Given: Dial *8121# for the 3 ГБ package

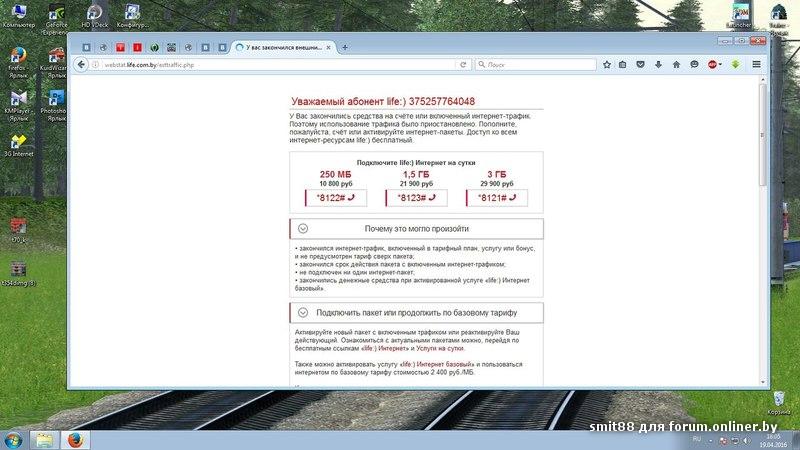Looking at the screenshot, I should [497, 198].
